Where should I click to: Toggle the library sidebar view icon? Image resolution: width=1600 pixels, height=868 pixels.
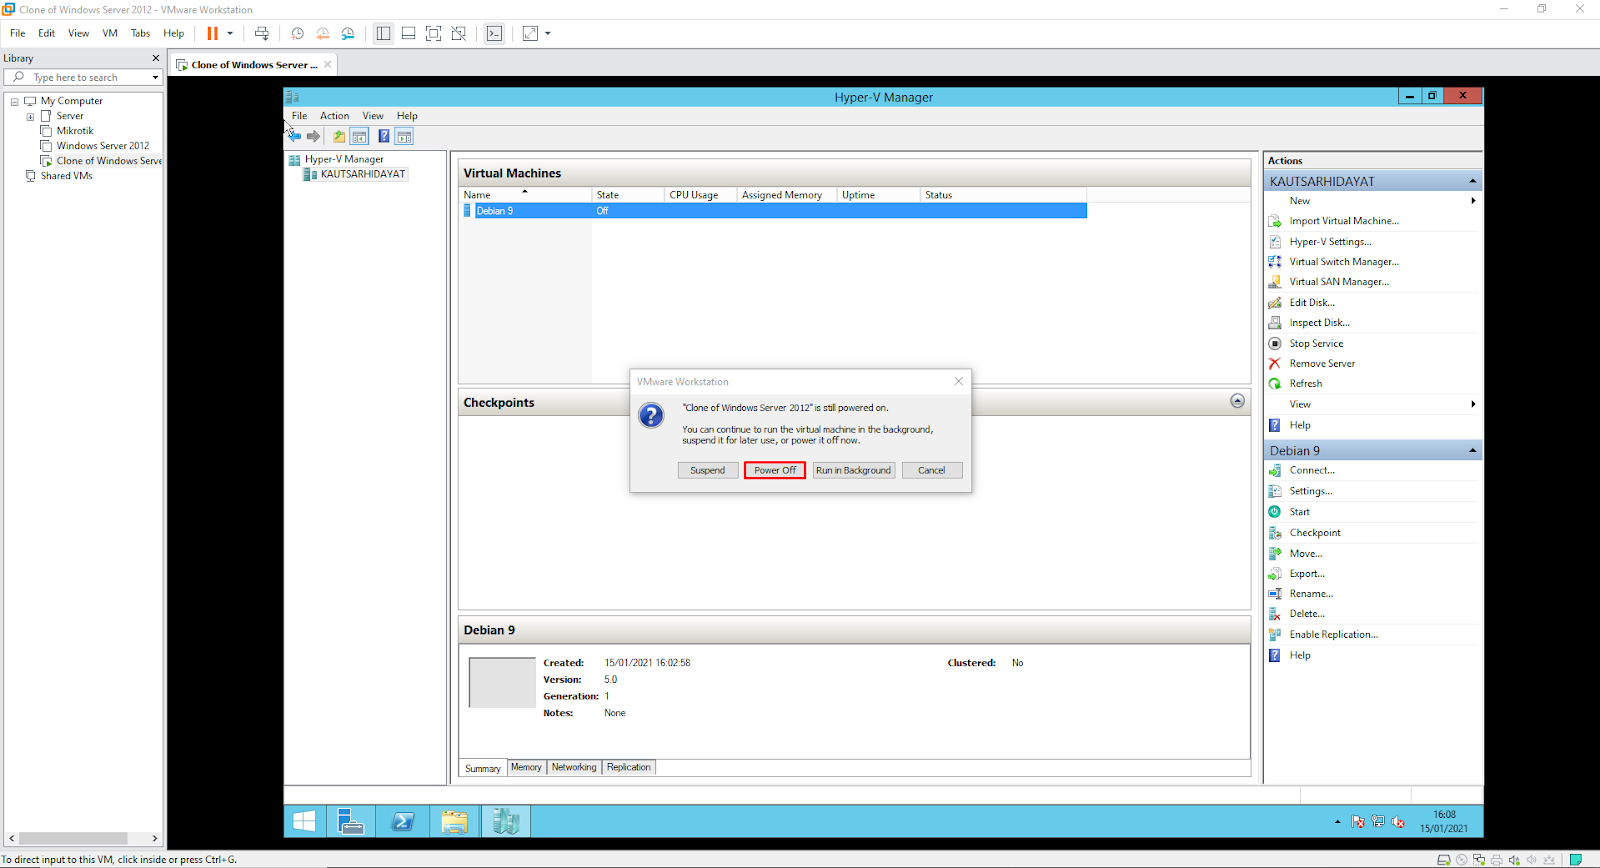click(383, 33)
